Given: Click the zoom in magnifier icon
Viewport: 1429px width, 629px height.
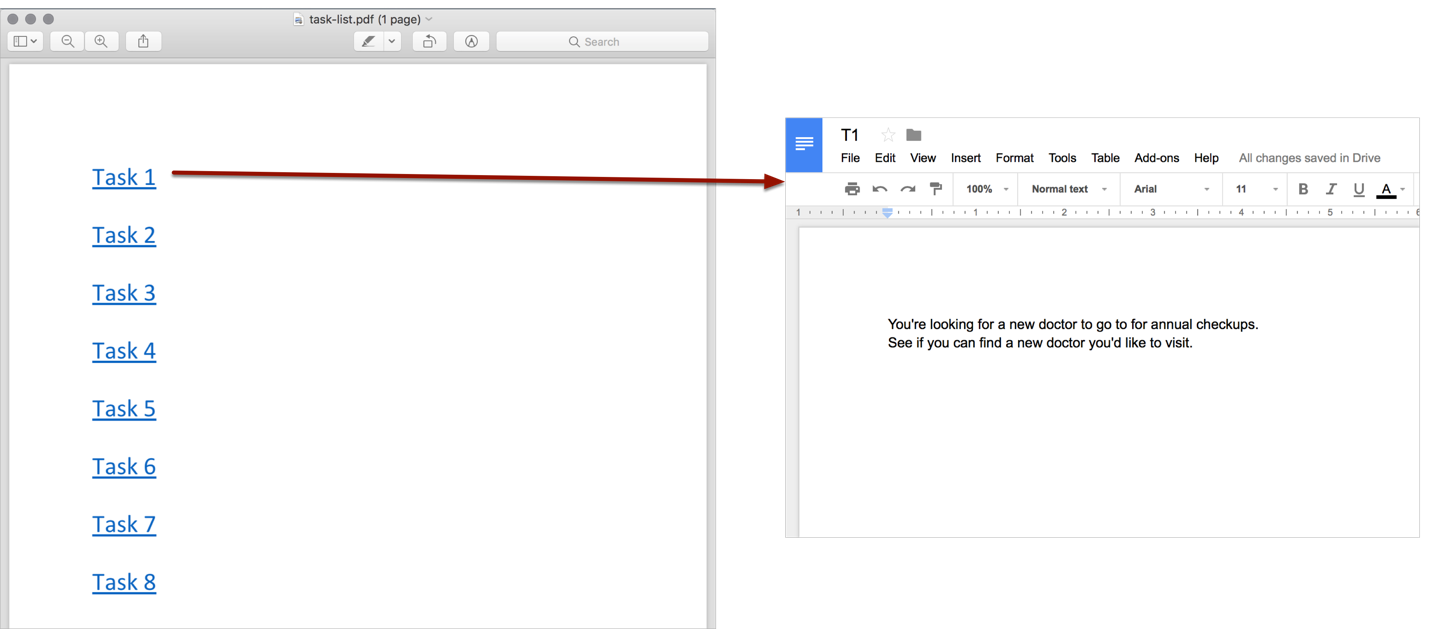Looking at the screenshot, I should tap(101, 41).
